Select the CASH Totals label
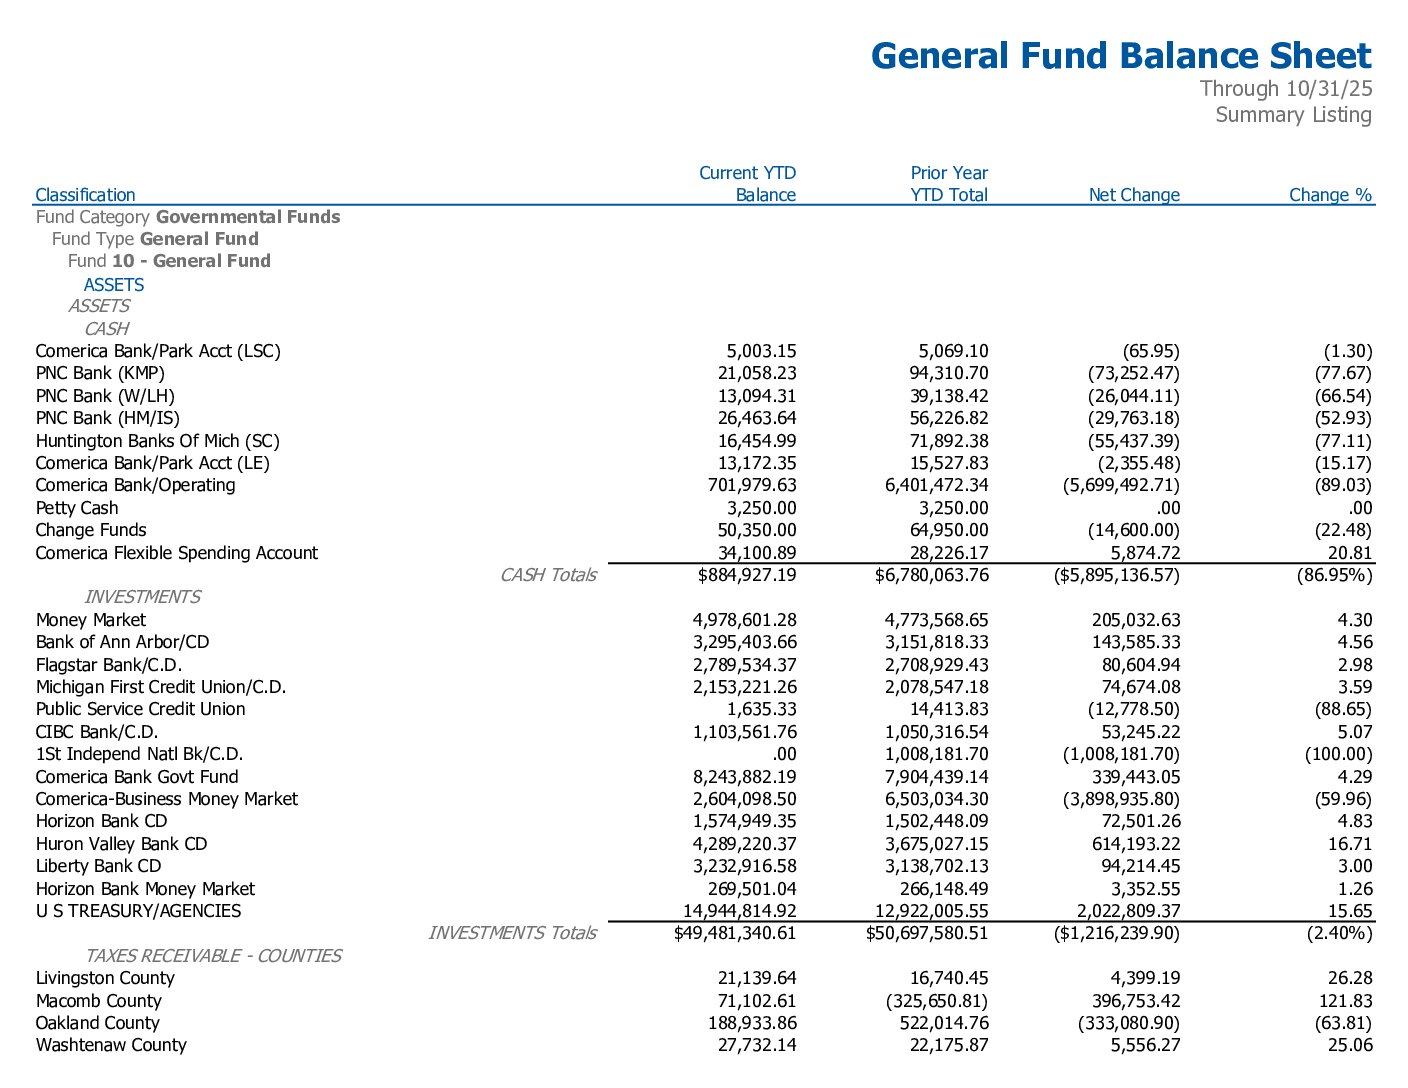This screenshot has width=1408, height=1088. pyautogui.click(x=548, y=575)
